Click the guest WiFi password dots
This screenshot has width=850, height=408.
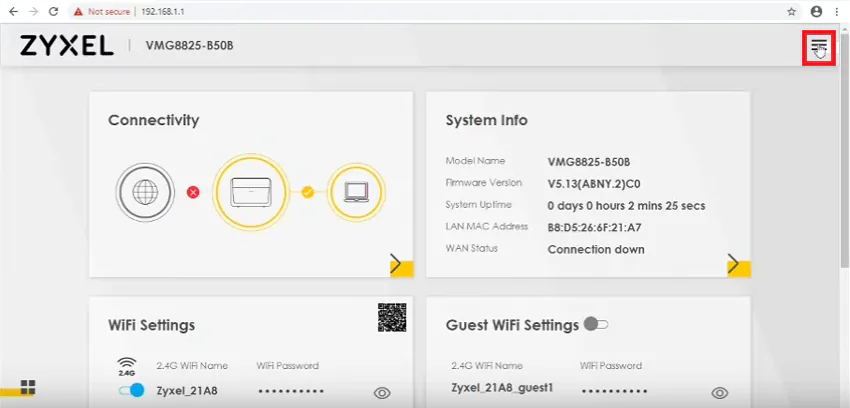pos(614,391)
